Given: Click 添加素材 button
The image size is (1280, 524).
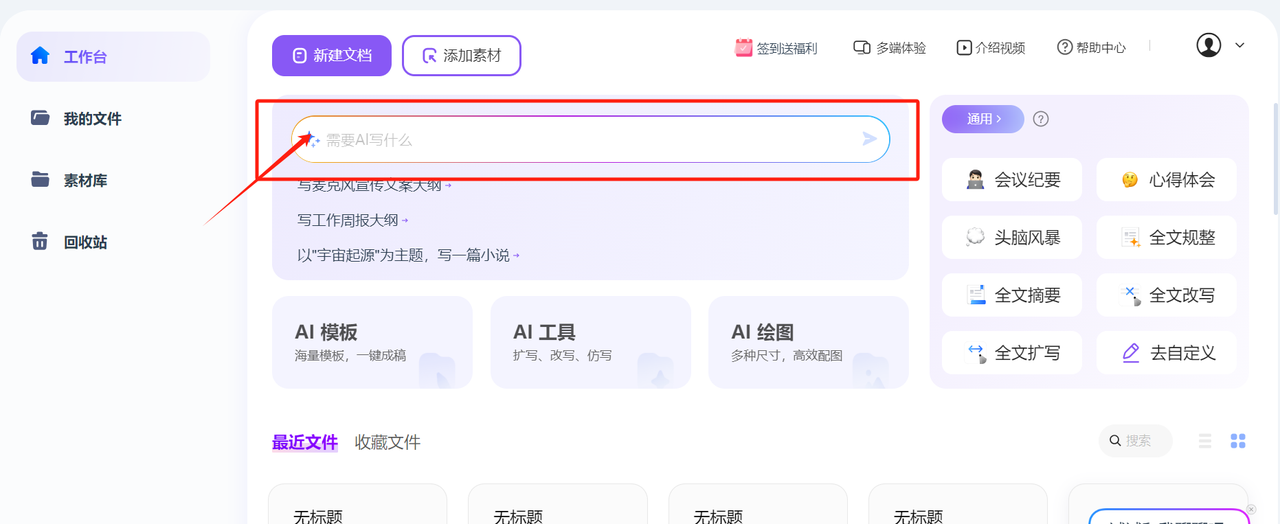Looking at the screenshot, I should tap(461, 56).
